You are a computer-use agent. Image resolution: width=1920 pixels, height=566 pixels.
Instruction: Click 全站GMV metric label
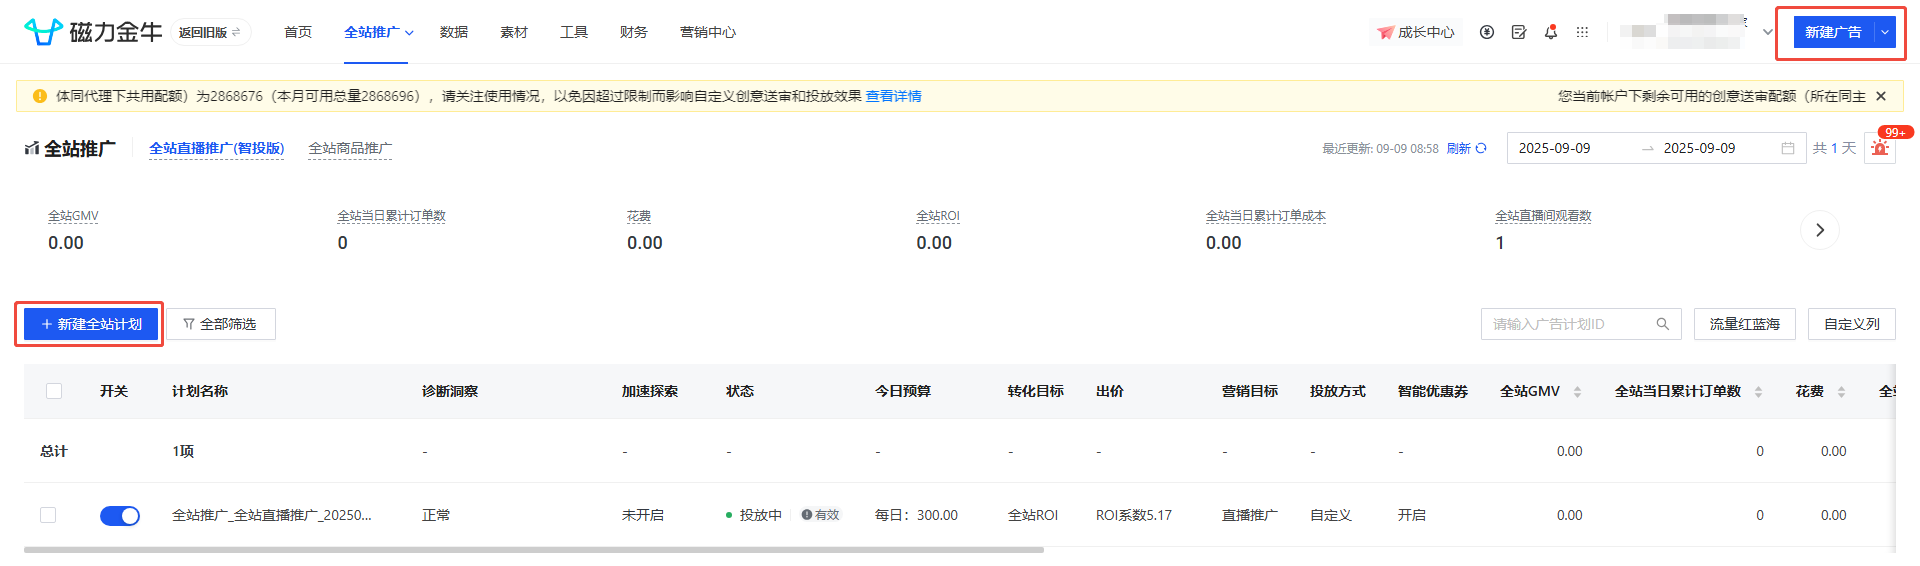click(x=73, y=216)
